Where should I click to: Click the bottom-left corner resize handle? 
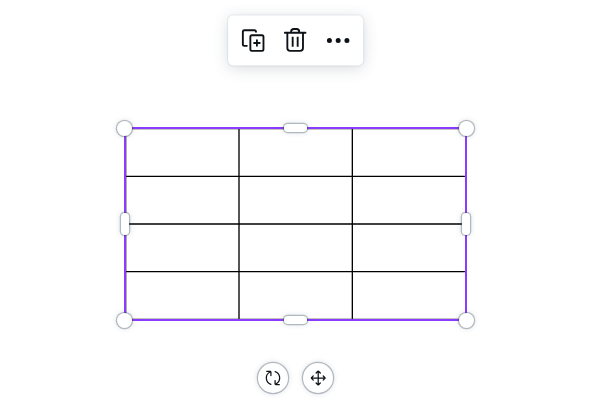125,320
